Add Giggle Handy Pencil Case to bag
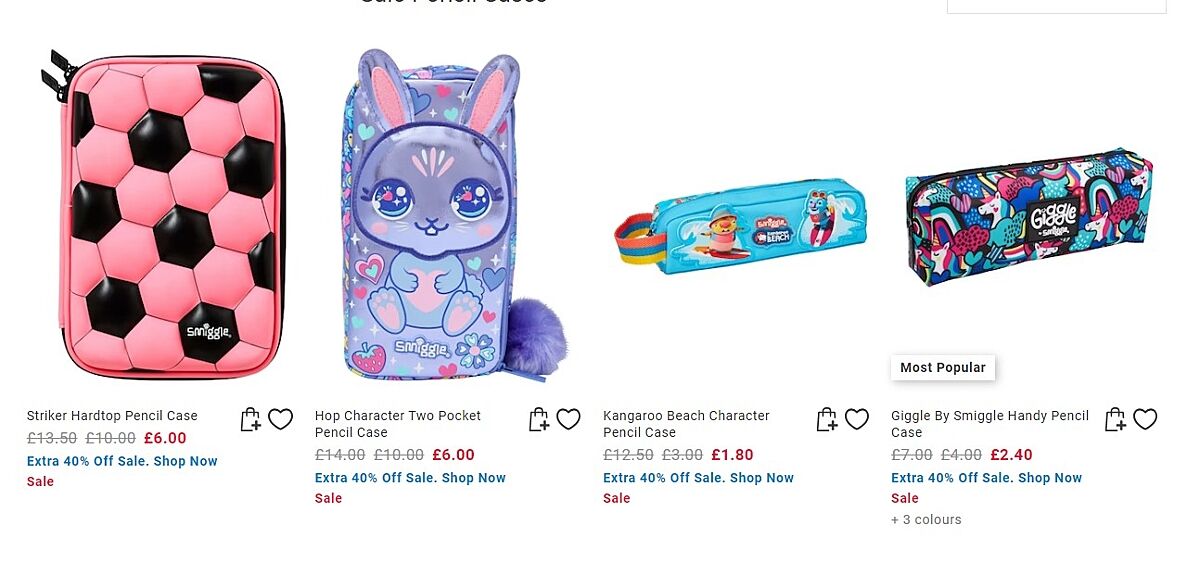Image resolution: width=1200 pixels, height=564 pixels. tap(1114, 420)
